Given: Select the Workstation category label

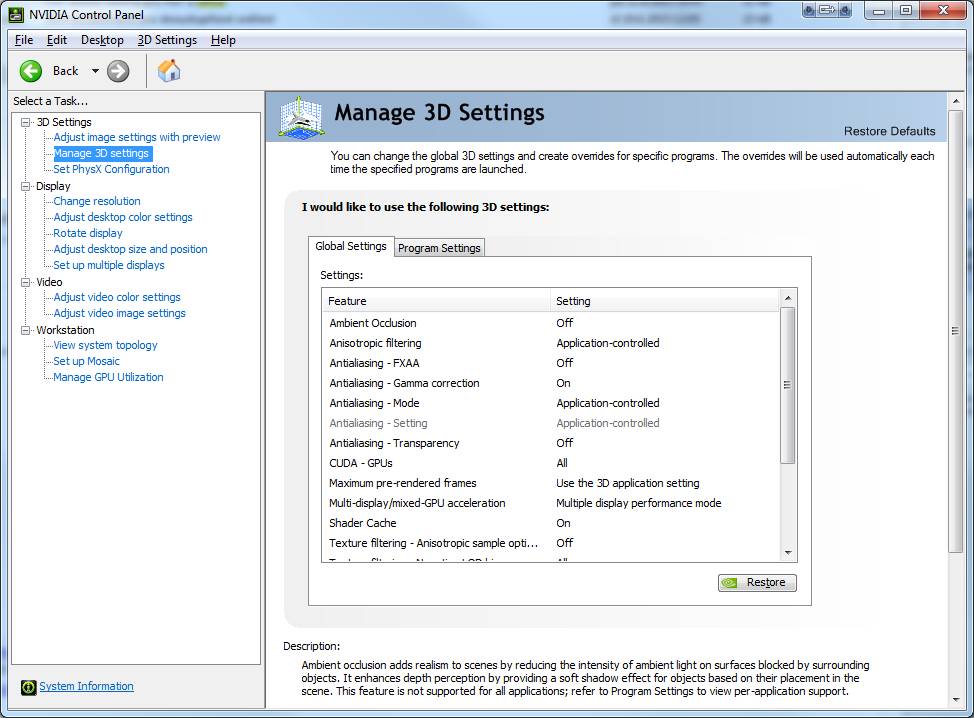Looking at the screenshot, I should 65,330.
